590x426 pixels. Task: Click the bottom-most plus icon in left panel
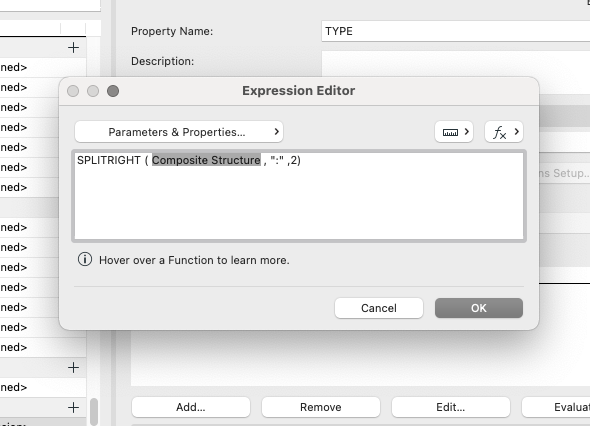click(73, 407)
